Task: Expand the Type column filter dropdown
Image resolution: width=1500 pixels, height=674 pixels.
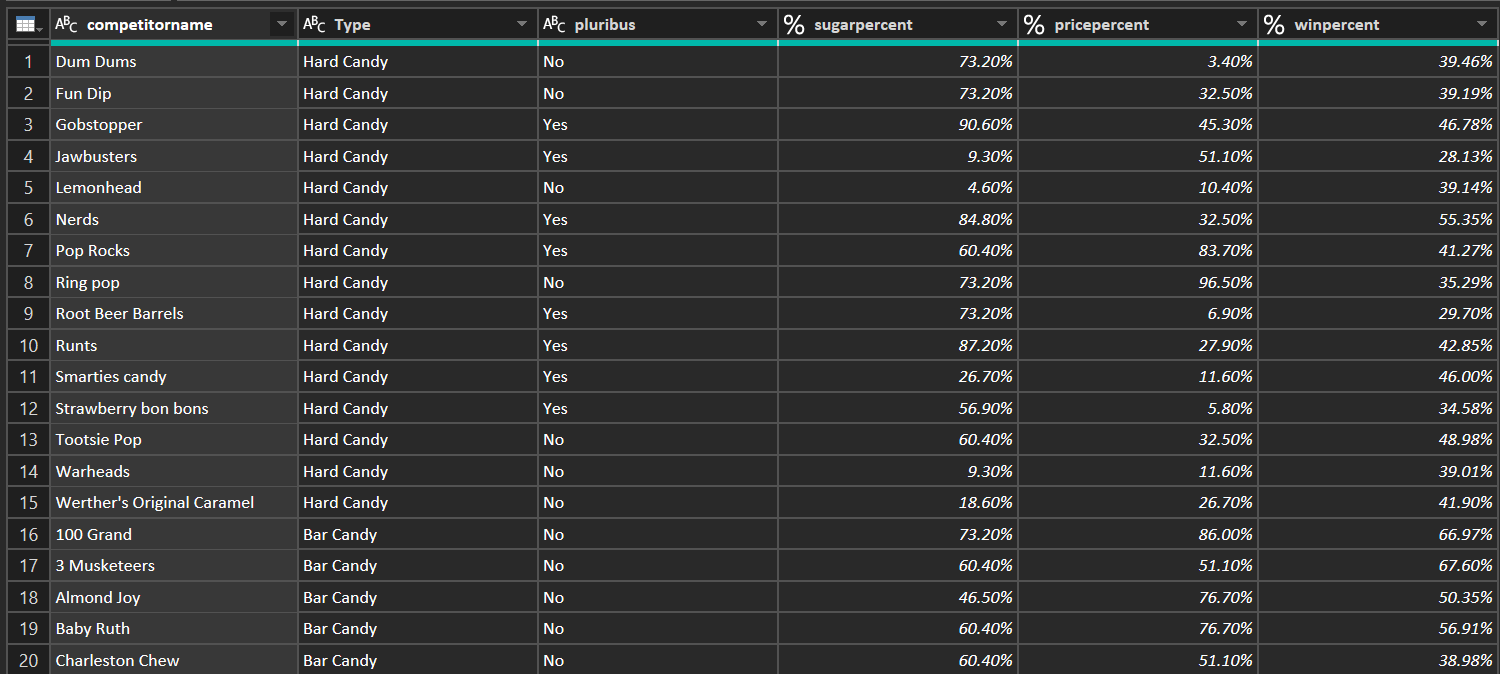Action: pos(522,25)
